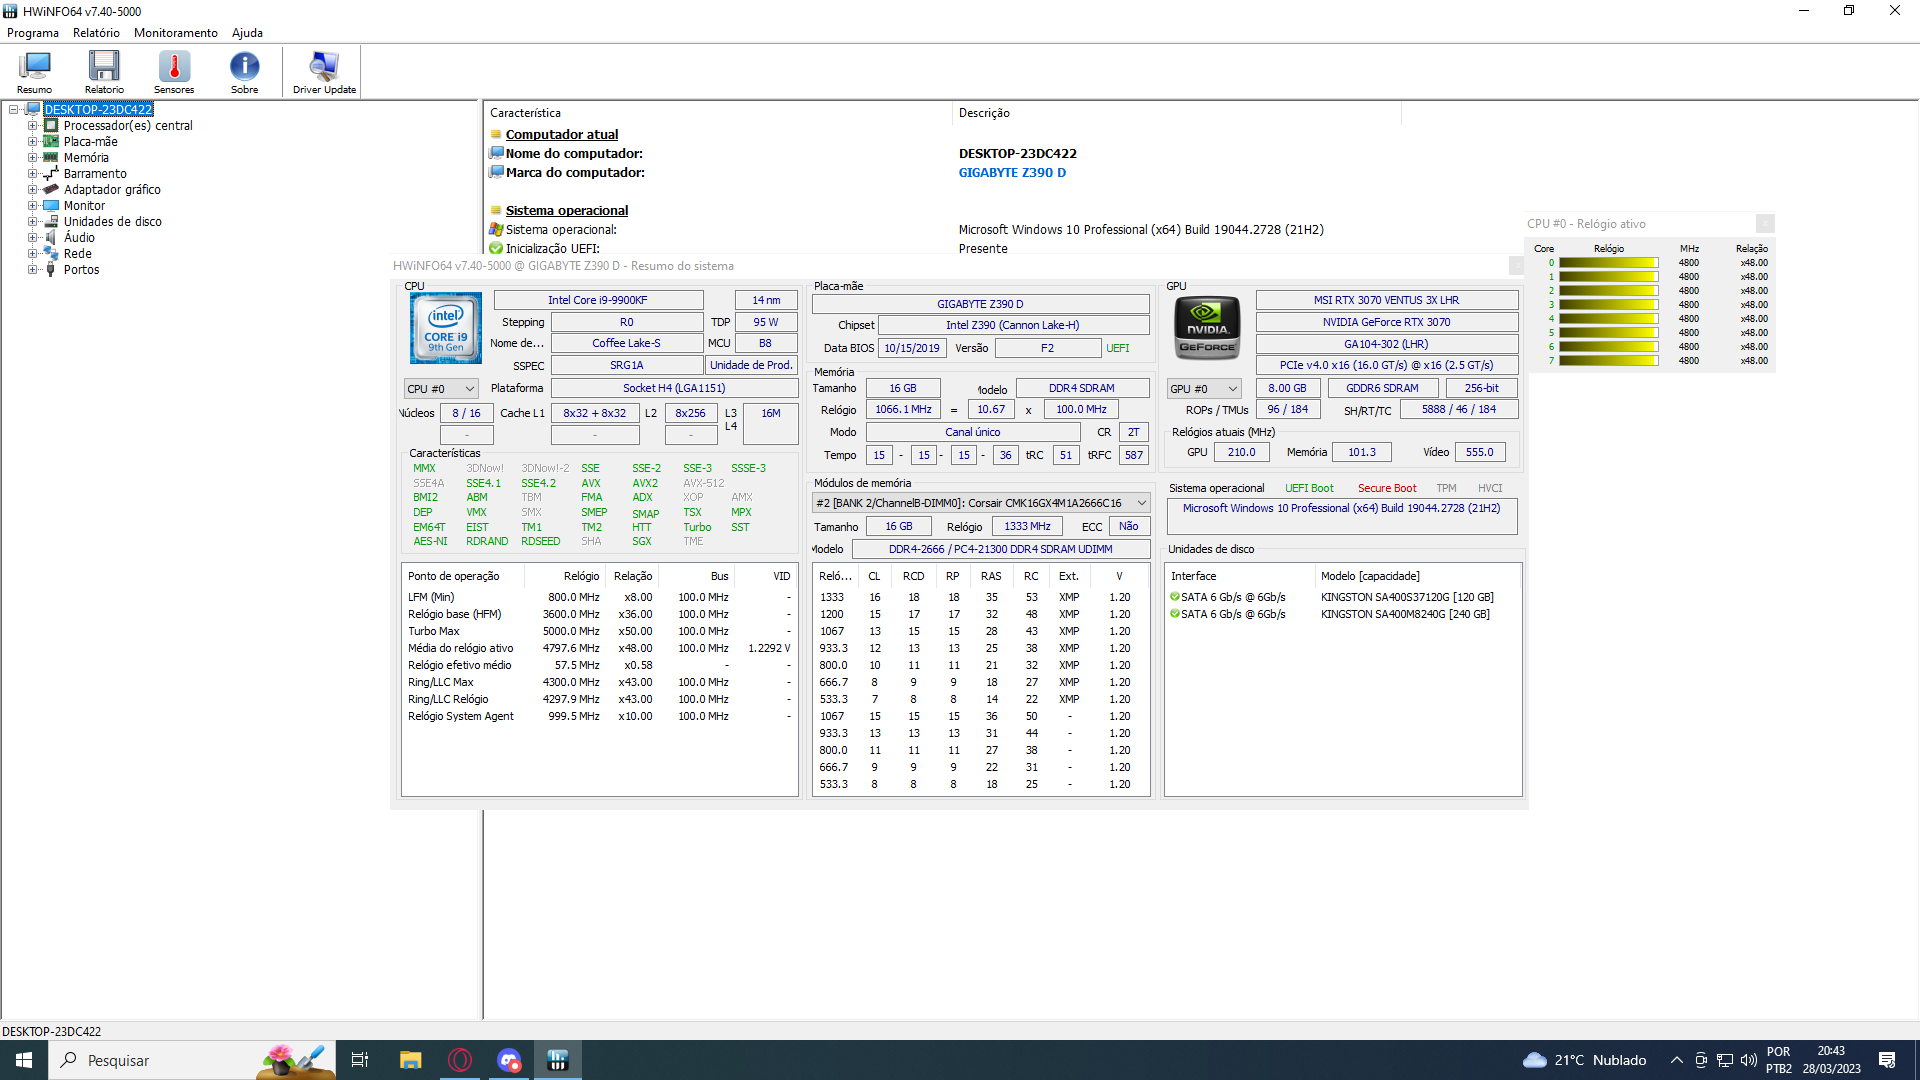
Task: Click the MSI RTX 3070 VENTUS 3X LHR field
Action: point(1386,300)
